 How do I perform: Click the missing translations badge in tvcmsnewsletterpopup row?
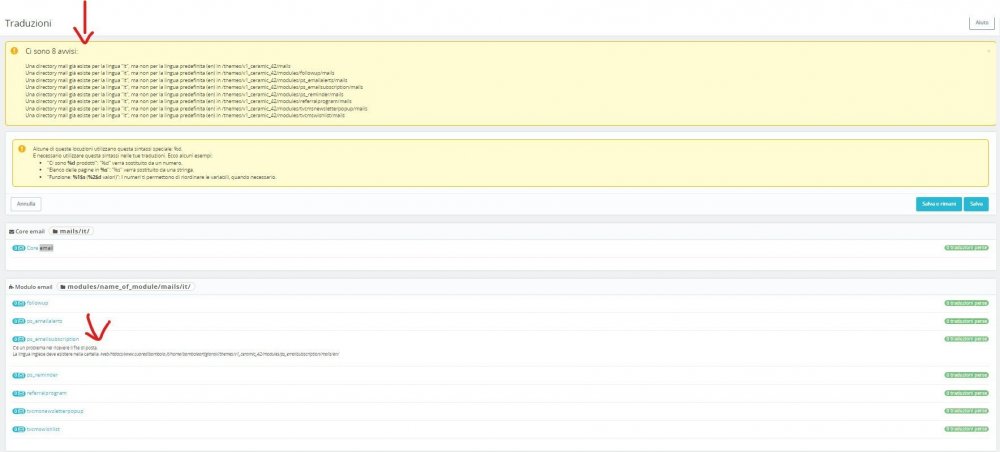(x=966, y=411)
